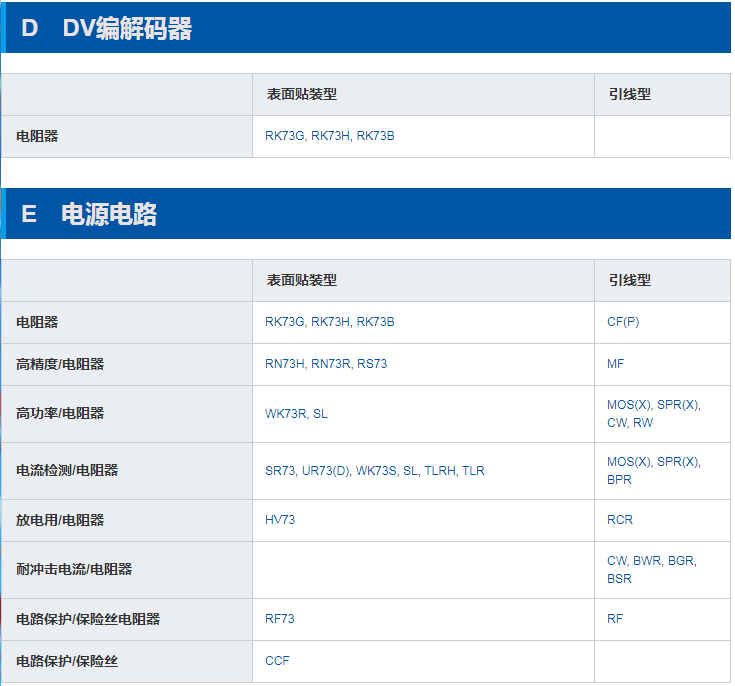Screen dimensions: 735x686
Task: Open SL link in 电流检测/电阻器 row
Action: click(x=411, y=471)
